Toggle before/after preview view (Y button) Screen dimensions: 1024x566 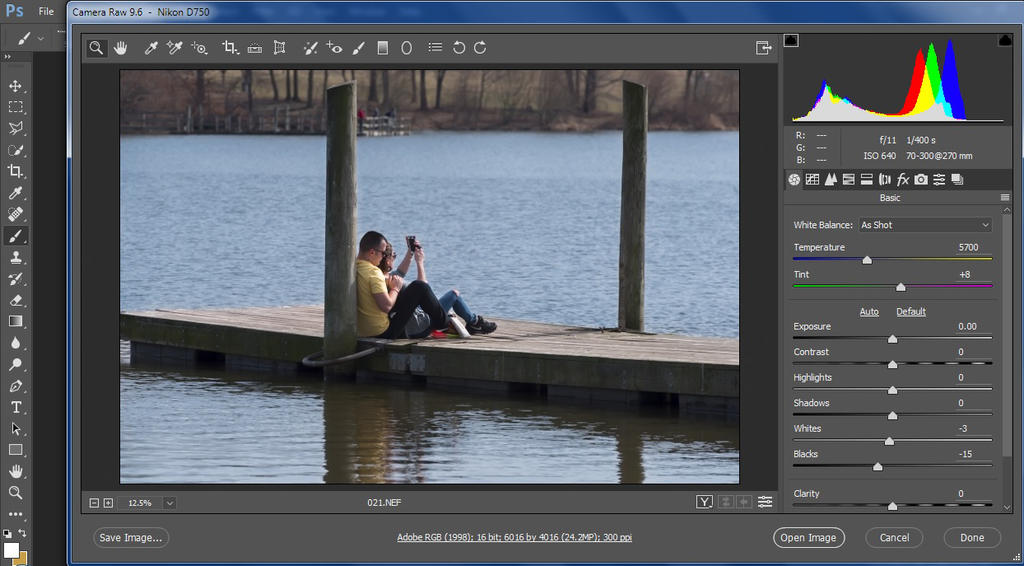click(704, 502)
